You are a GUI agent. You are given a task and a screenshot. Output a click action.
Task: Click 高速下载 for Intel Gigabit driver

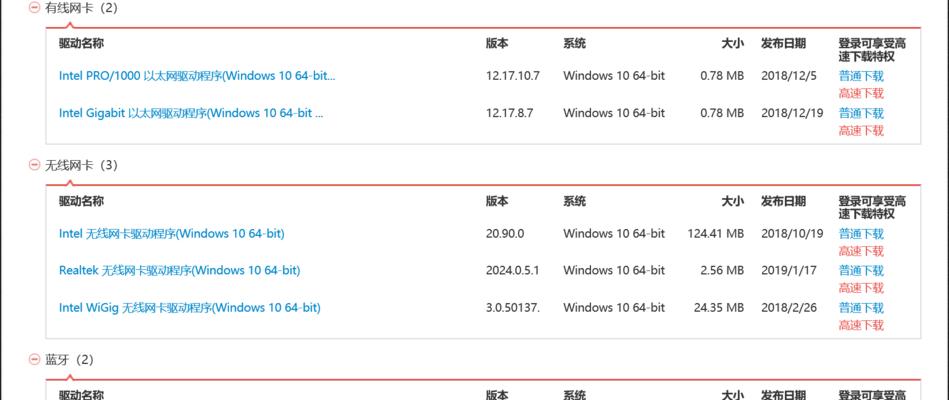861,130
